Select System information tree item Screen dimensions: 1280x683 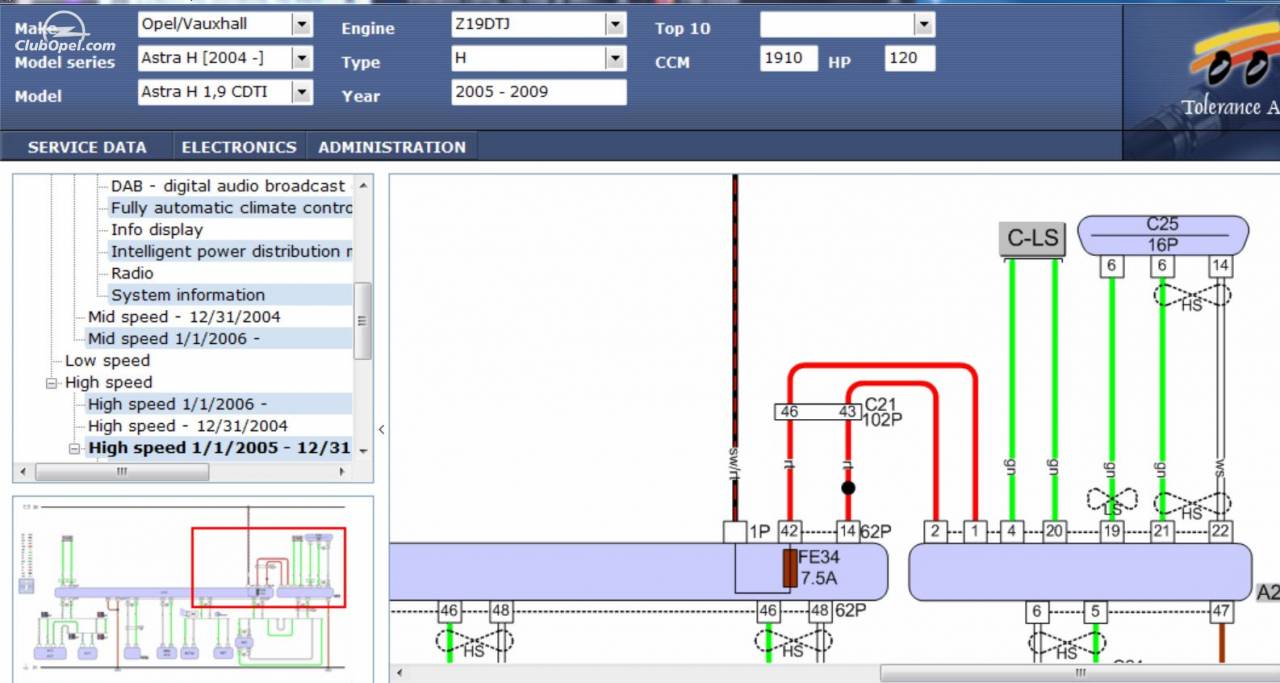188,295
